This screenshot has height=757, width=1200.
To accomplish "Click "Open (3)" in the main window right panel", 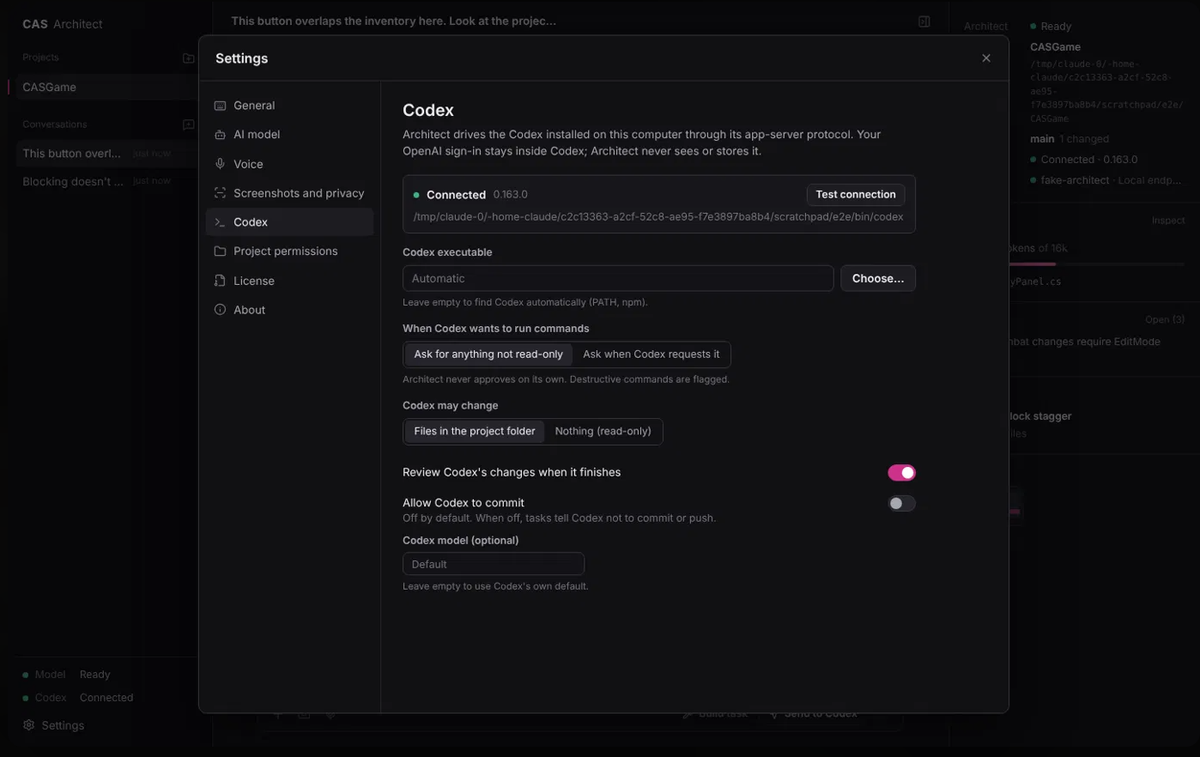I will point(1165,320).
